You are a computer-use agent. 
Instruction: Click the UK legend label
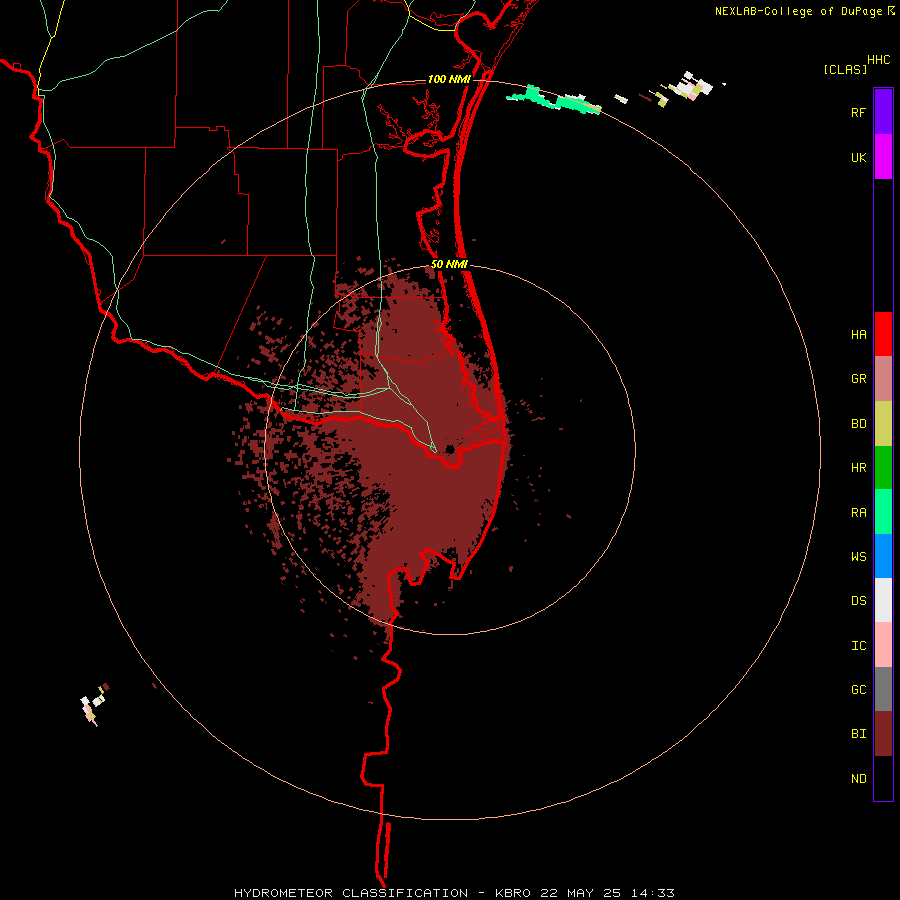click(x=858, y=157)
